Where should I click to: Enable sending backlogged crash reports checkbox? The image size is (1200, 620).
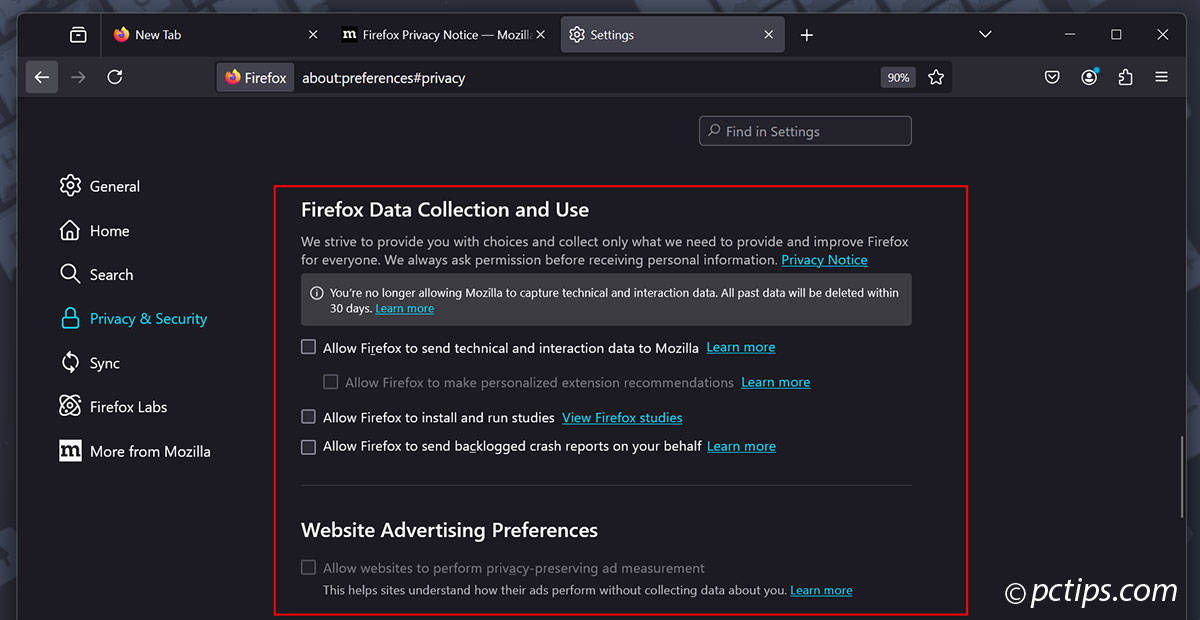click(x=308, y=446)
